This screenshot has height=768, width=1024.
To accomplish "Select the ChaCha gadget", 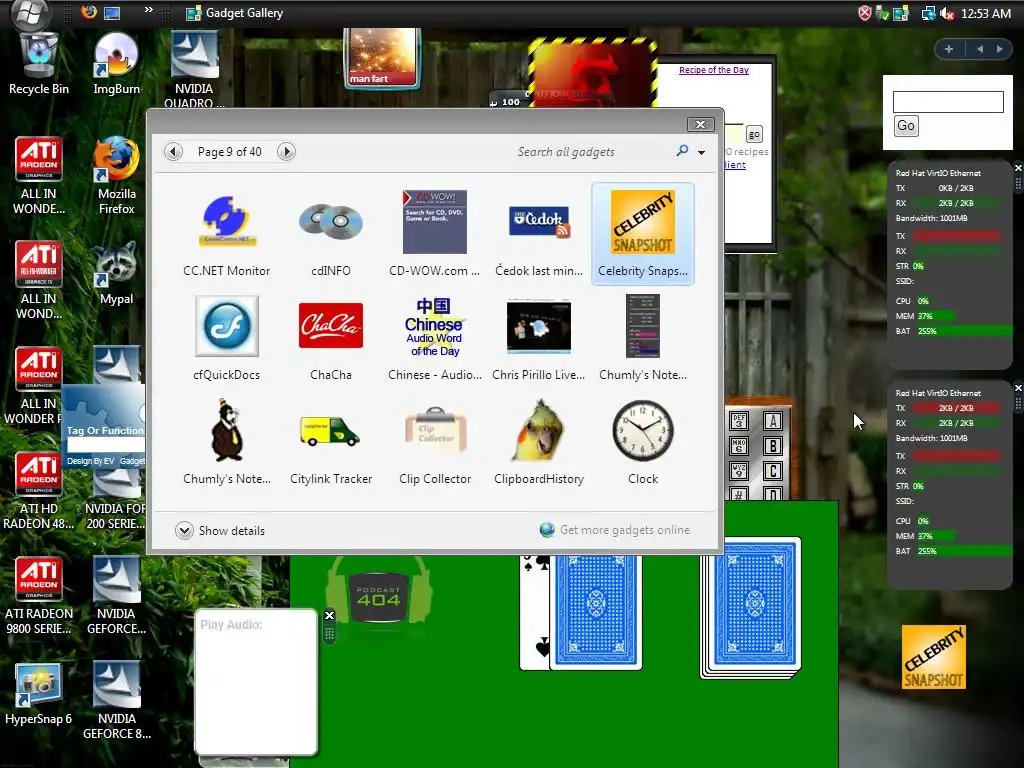I will click(x=330, y=338).
